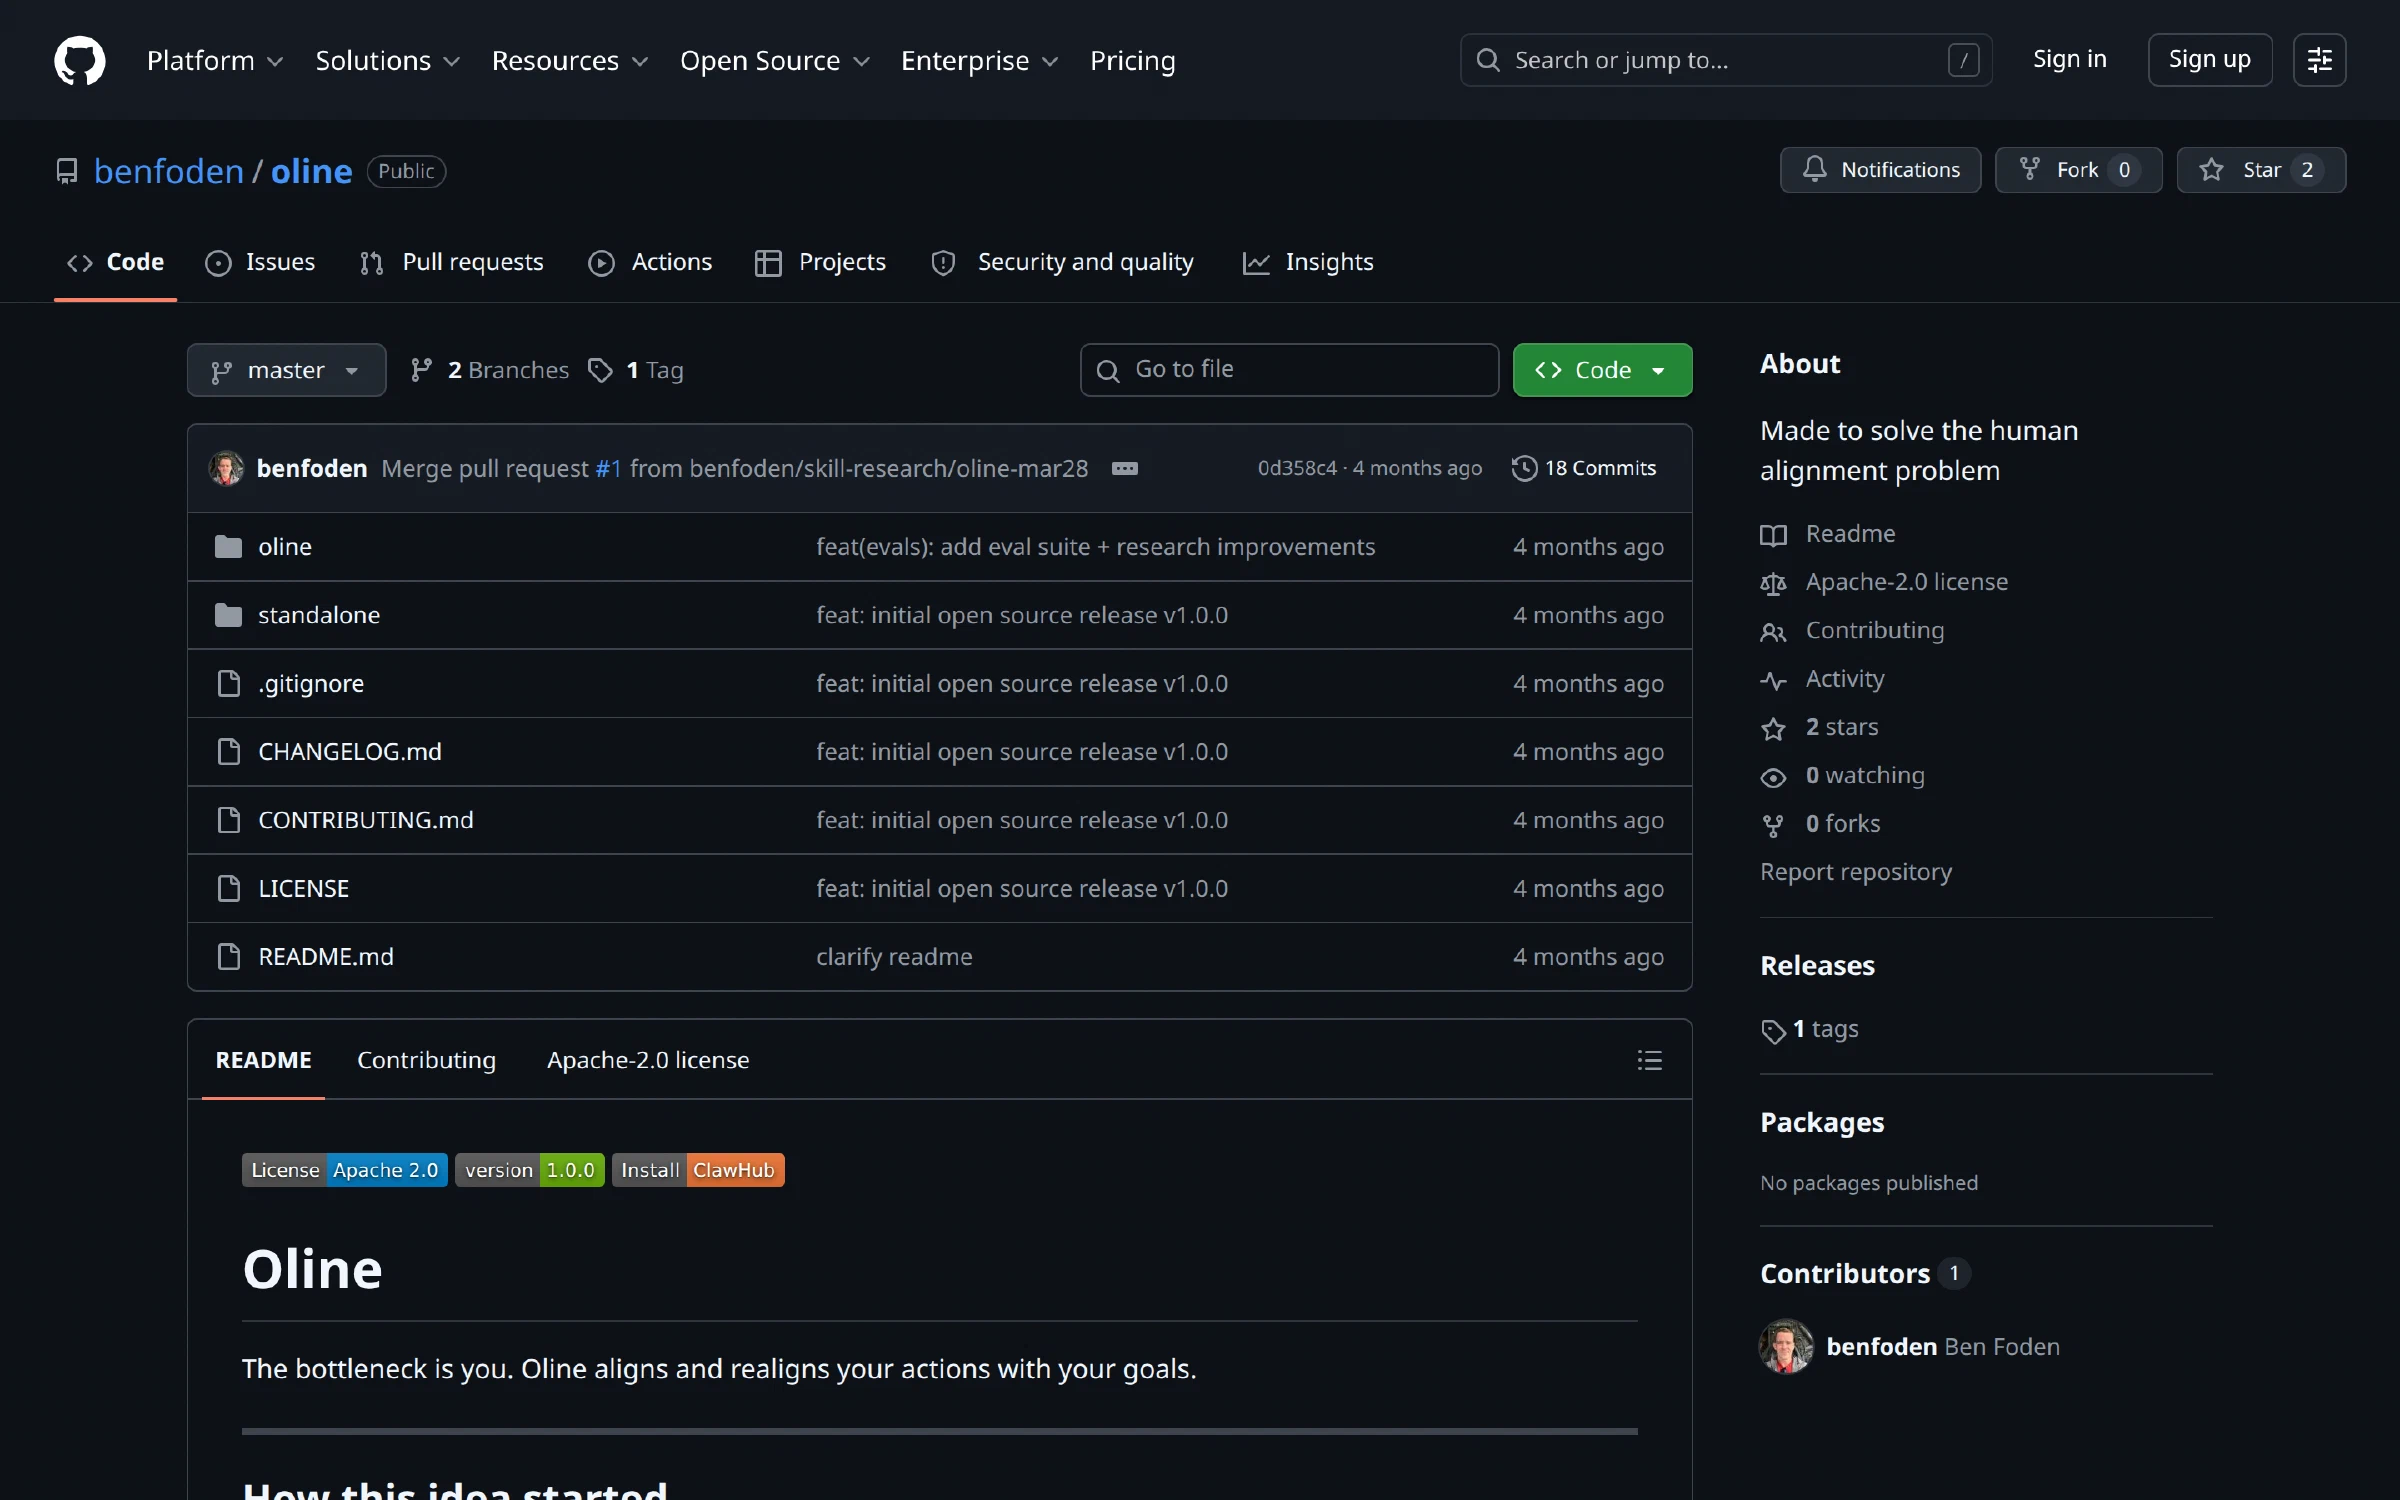
Task: Expand the commit message ellipsis
Action: pyautogui.click(x=1124, y=468)
